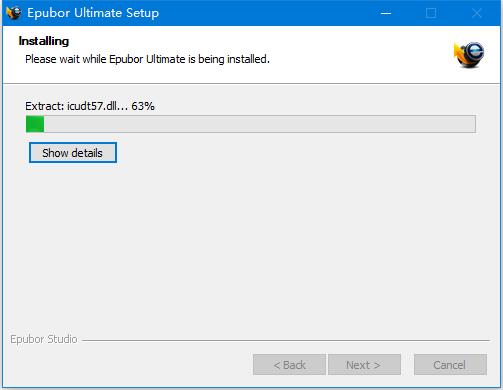Screen dimensions: 503x390
Task: Close the setup window with X
Action: (477, 13)
